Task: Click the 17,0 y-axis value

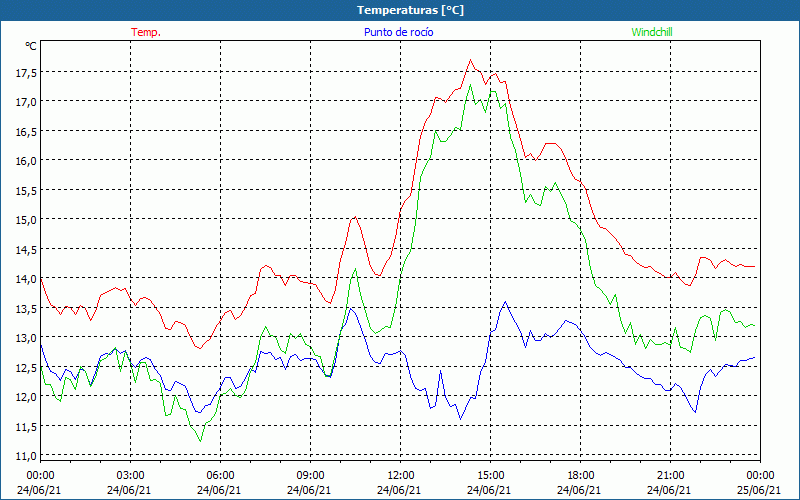Action: pyautogui.click(x=26, y=103)
